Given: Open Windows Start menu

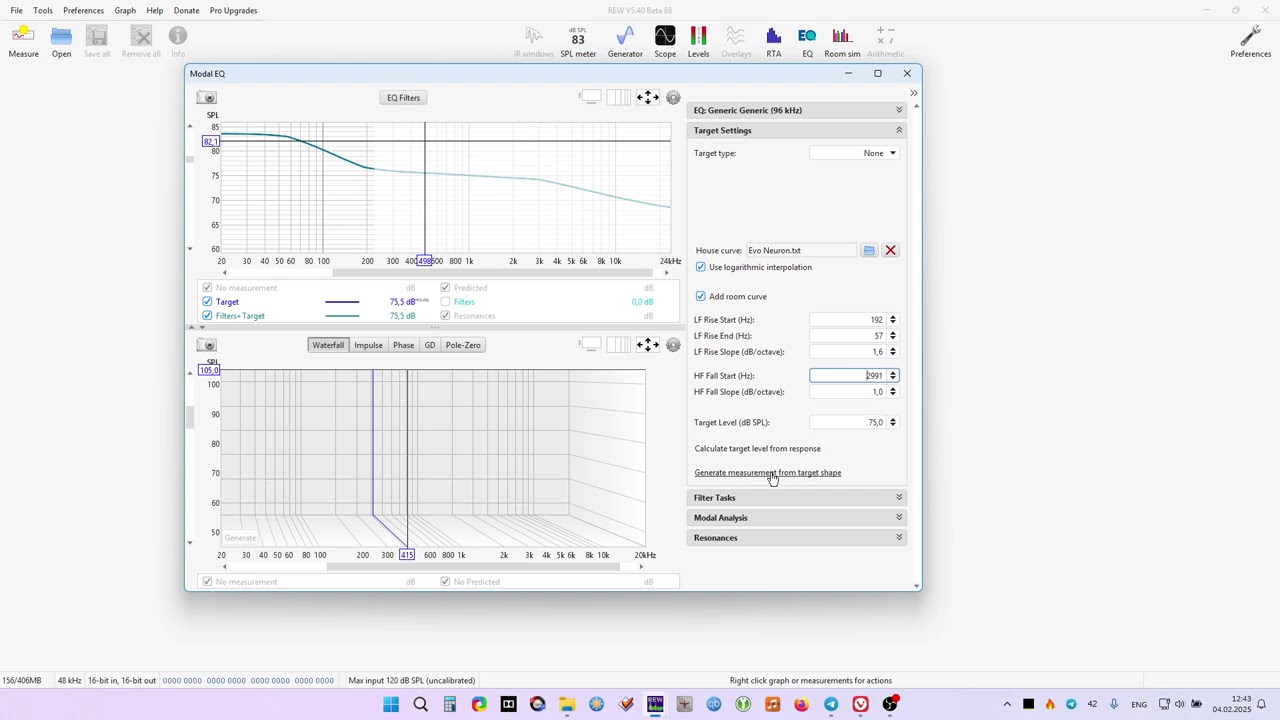Looking at the screenshot, I should (x=391, y=704).
